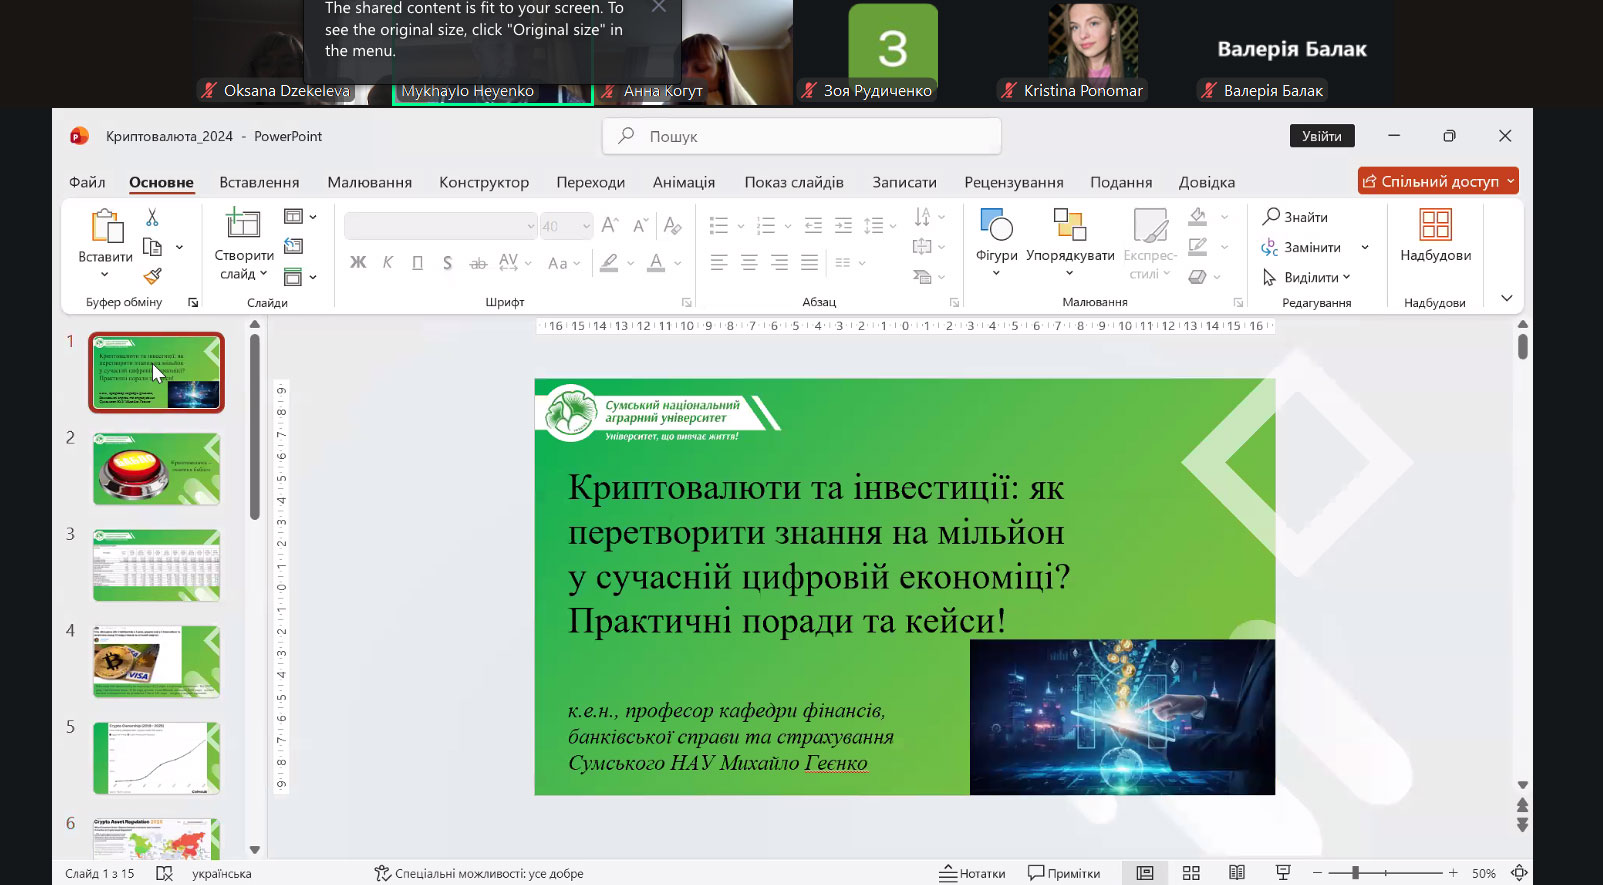Viewport: 1603px width, 885px height.
Task: Open the Надбудови add-ins icon
Action: pos(1435,226)
